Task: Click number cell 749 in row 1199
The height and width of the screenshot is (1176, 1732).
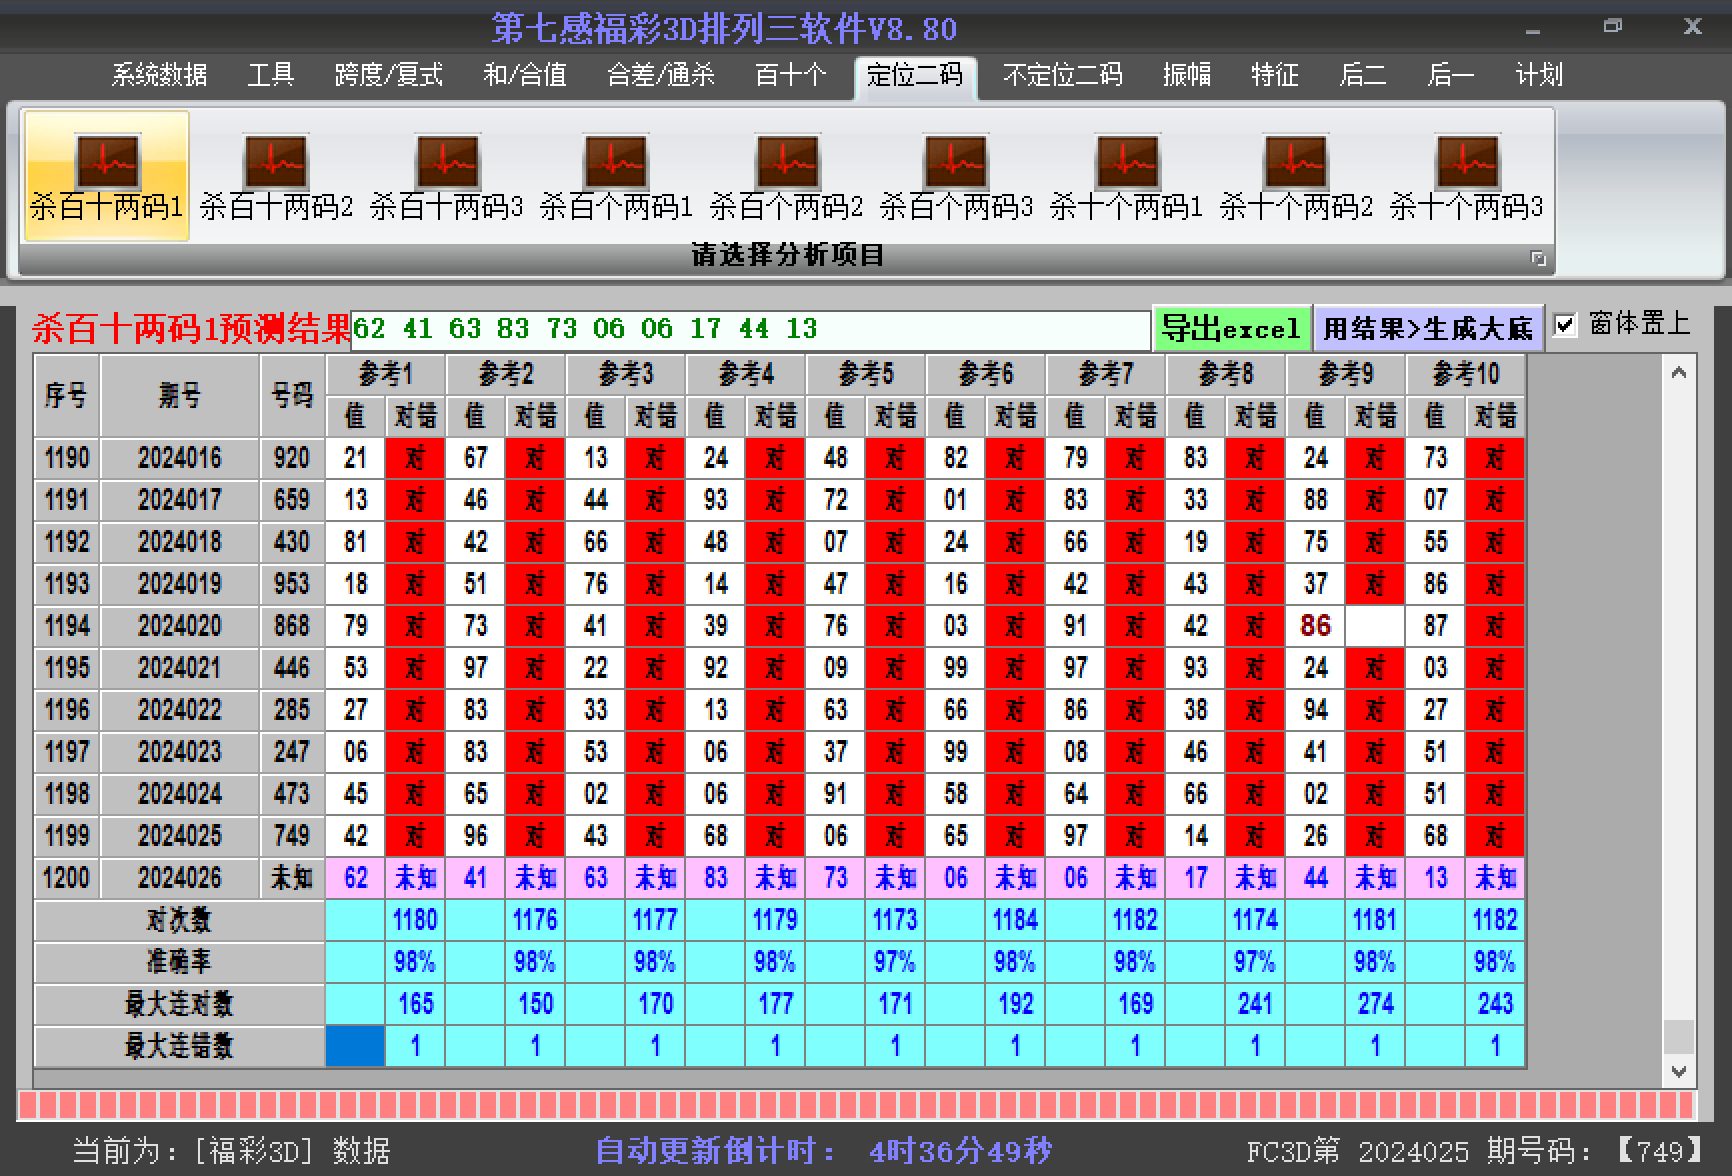Action: [x=292, y=836]
